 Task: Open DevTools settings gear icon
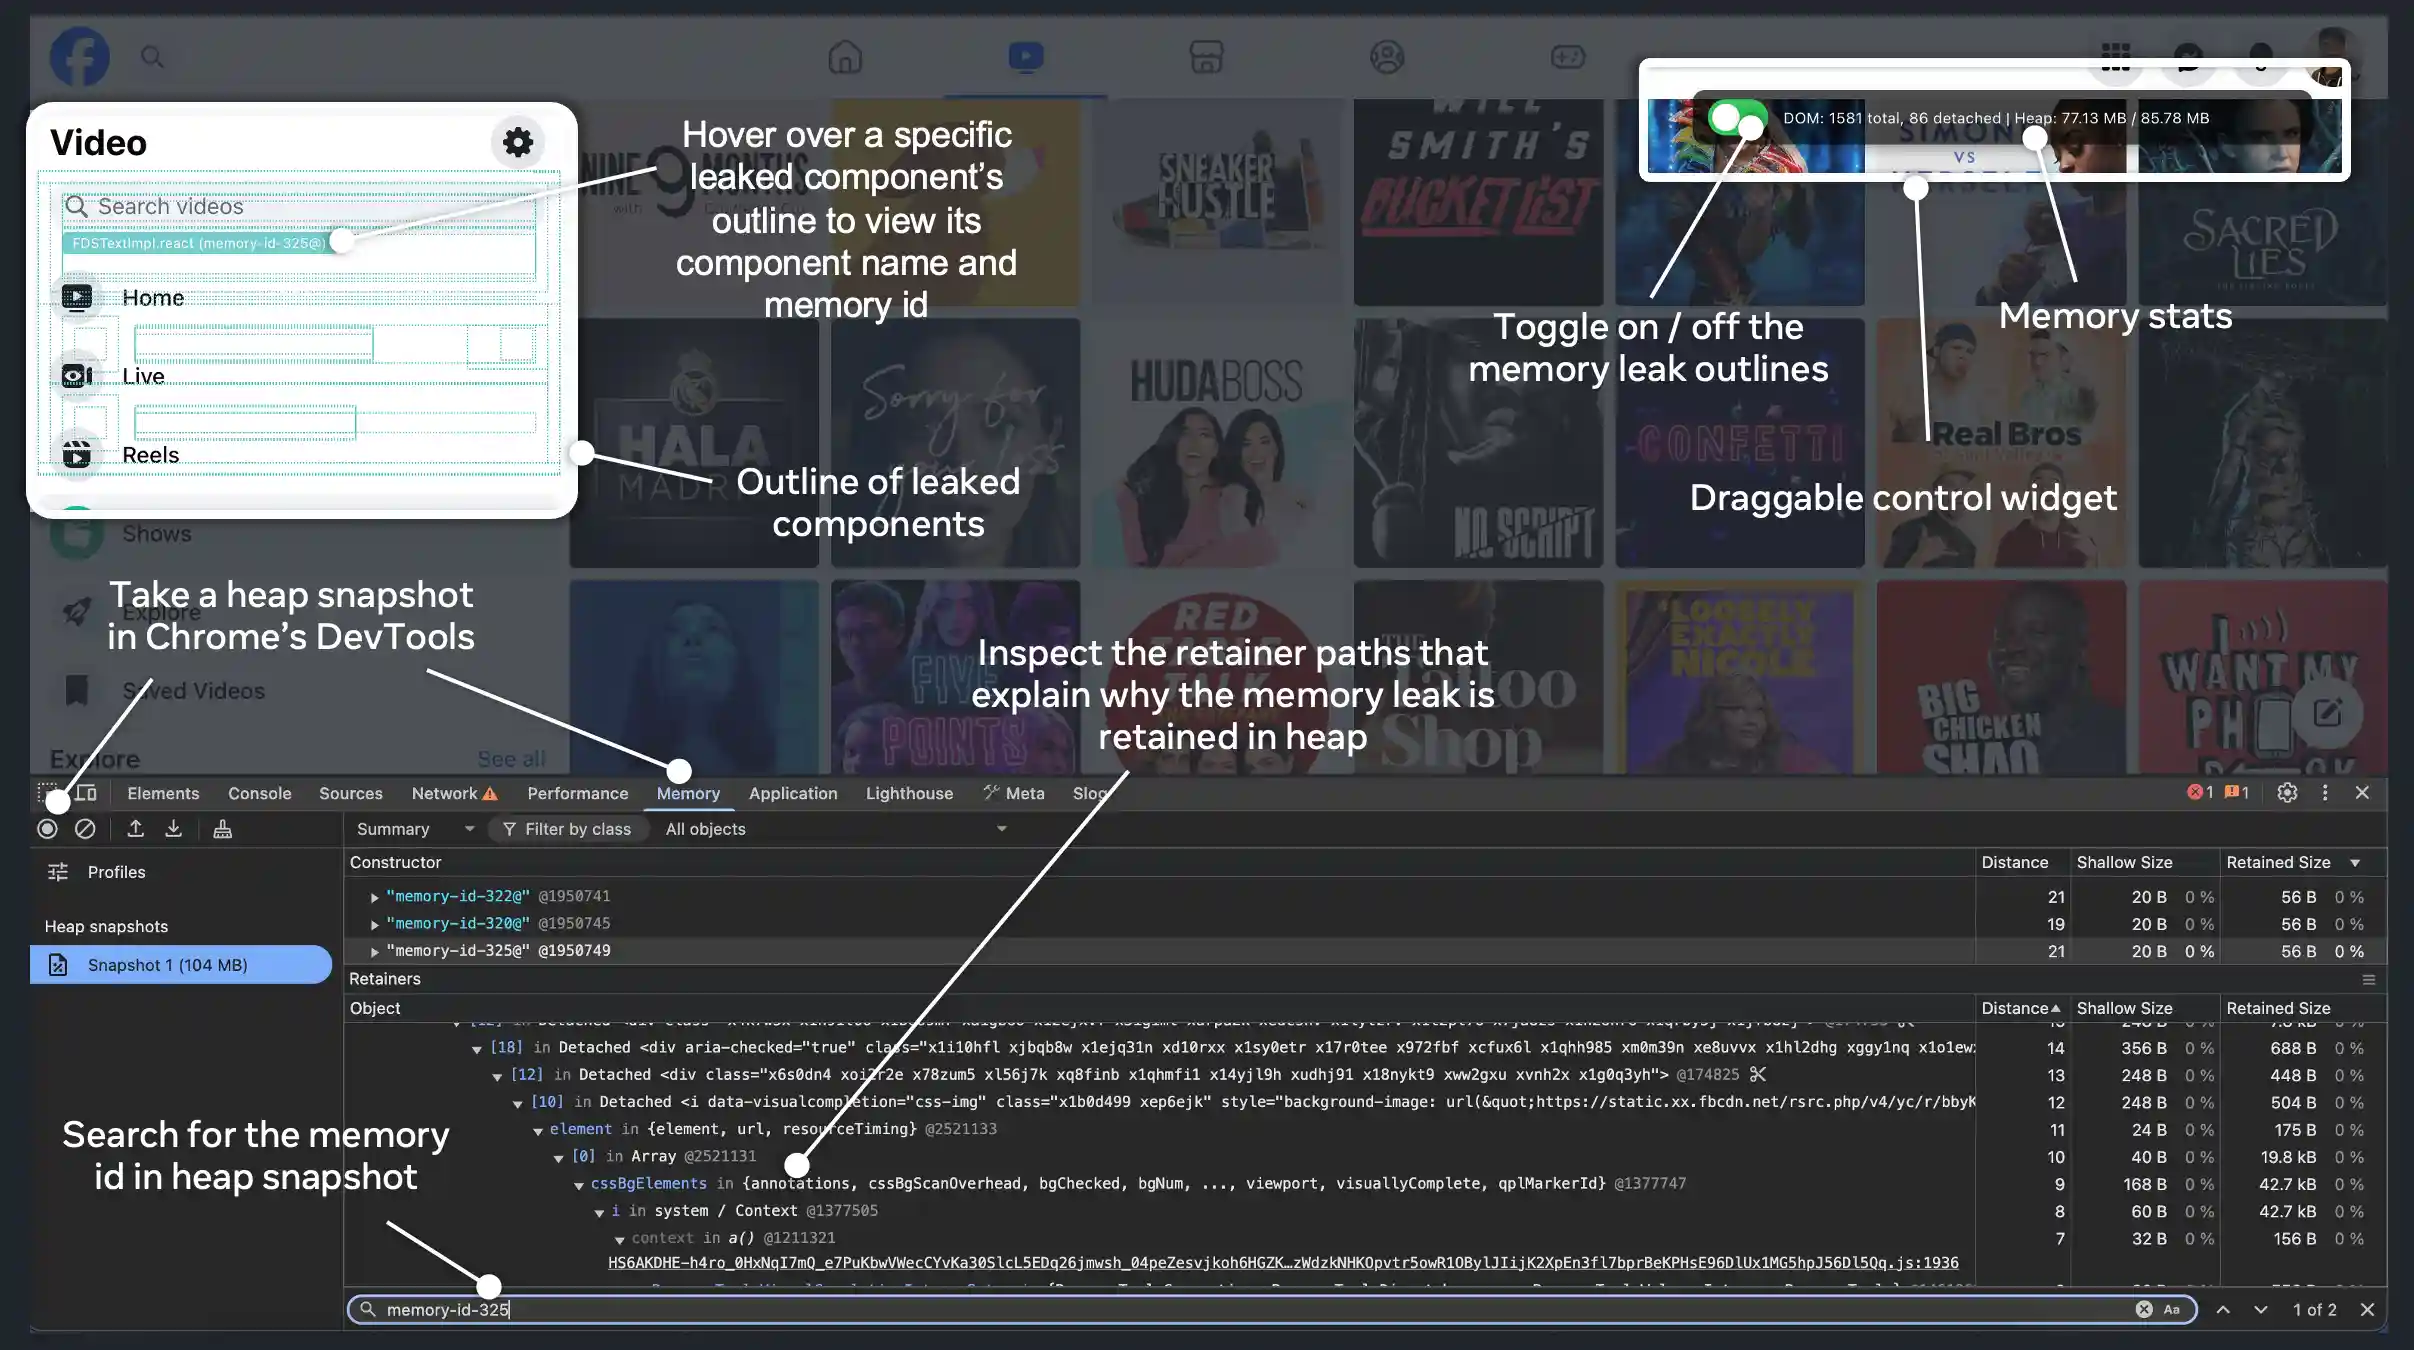[2287, 793]
